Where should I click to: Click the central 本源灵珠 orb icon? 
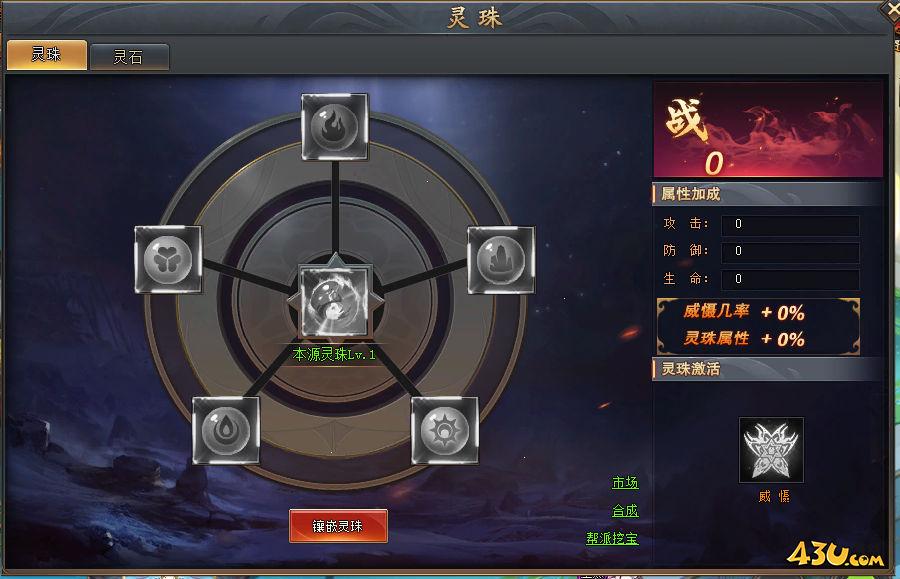tap(335, 301)
